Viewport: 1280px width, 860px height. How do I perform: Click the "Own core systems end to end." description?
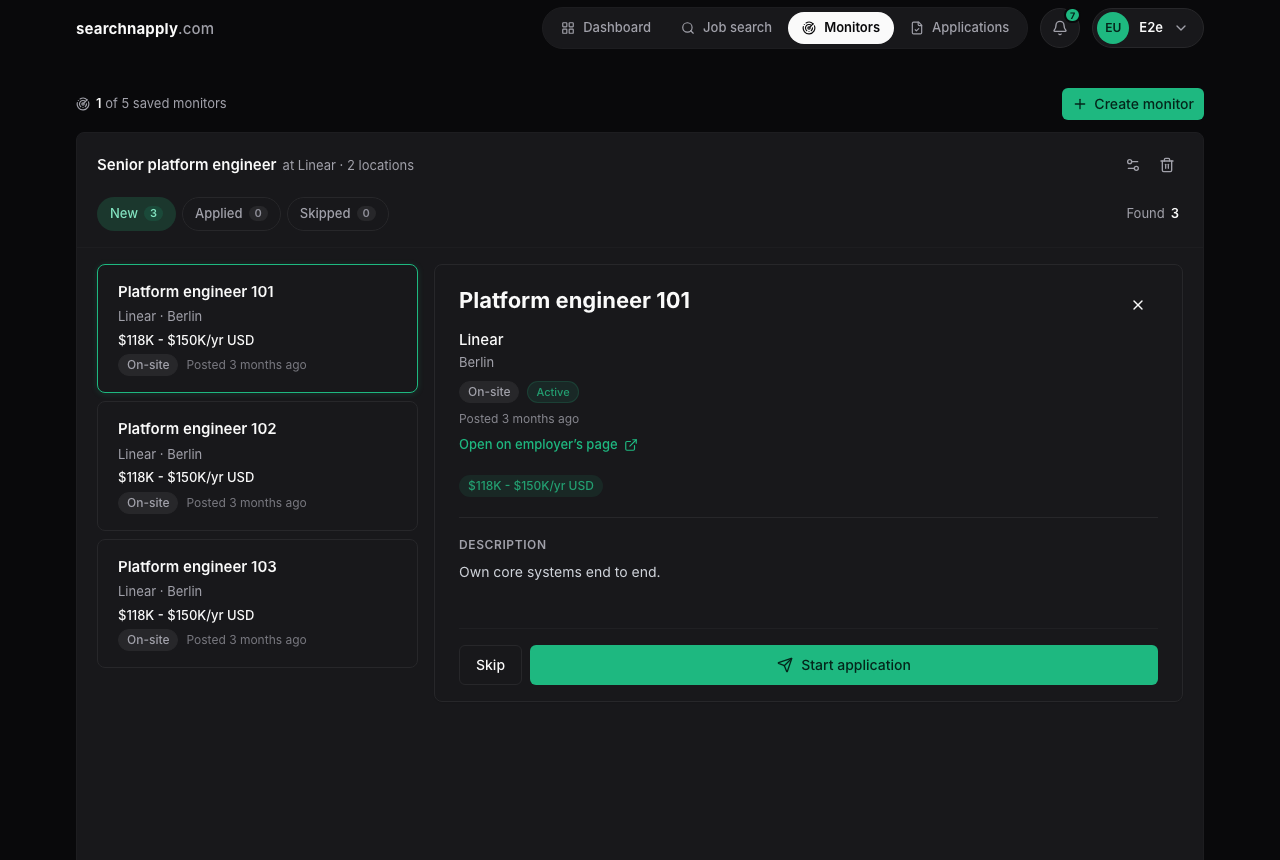point(560,572)
